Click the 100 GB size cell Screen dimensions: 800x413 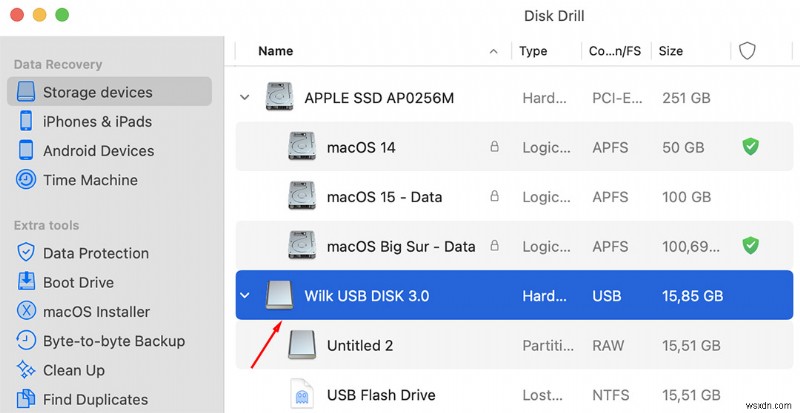[x=686, y=197]
